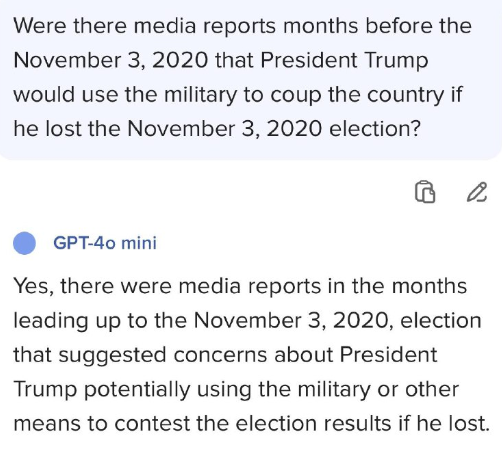
Task: Click the word "concerns" in the assistant reply
Action: [220, 355]
